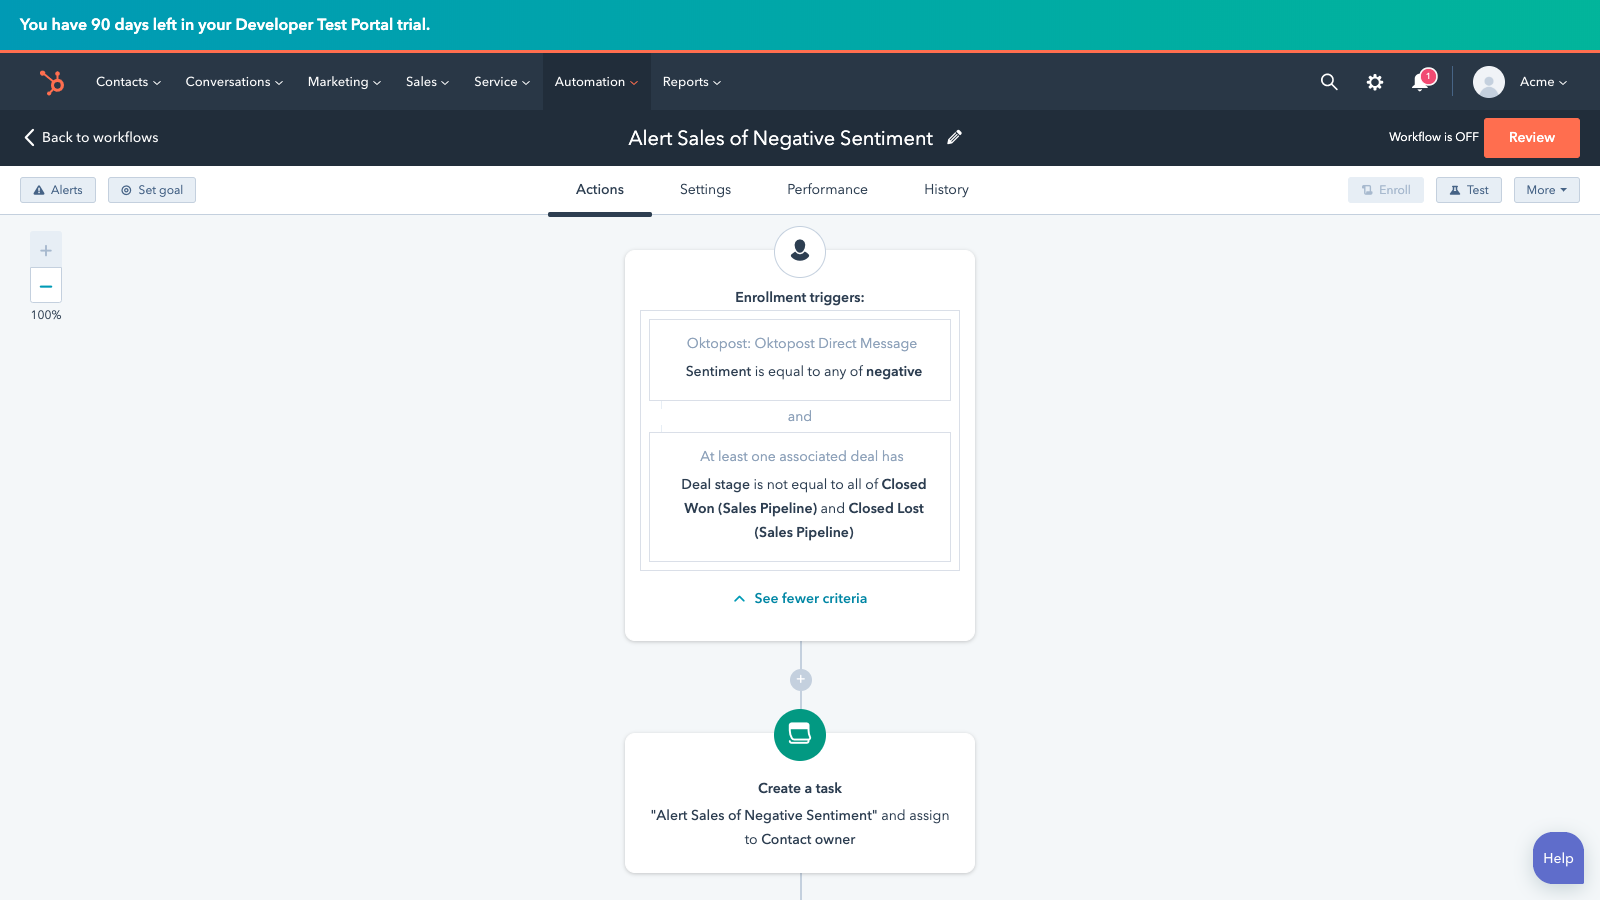Click the enrollment trigger contact icon

800,252
